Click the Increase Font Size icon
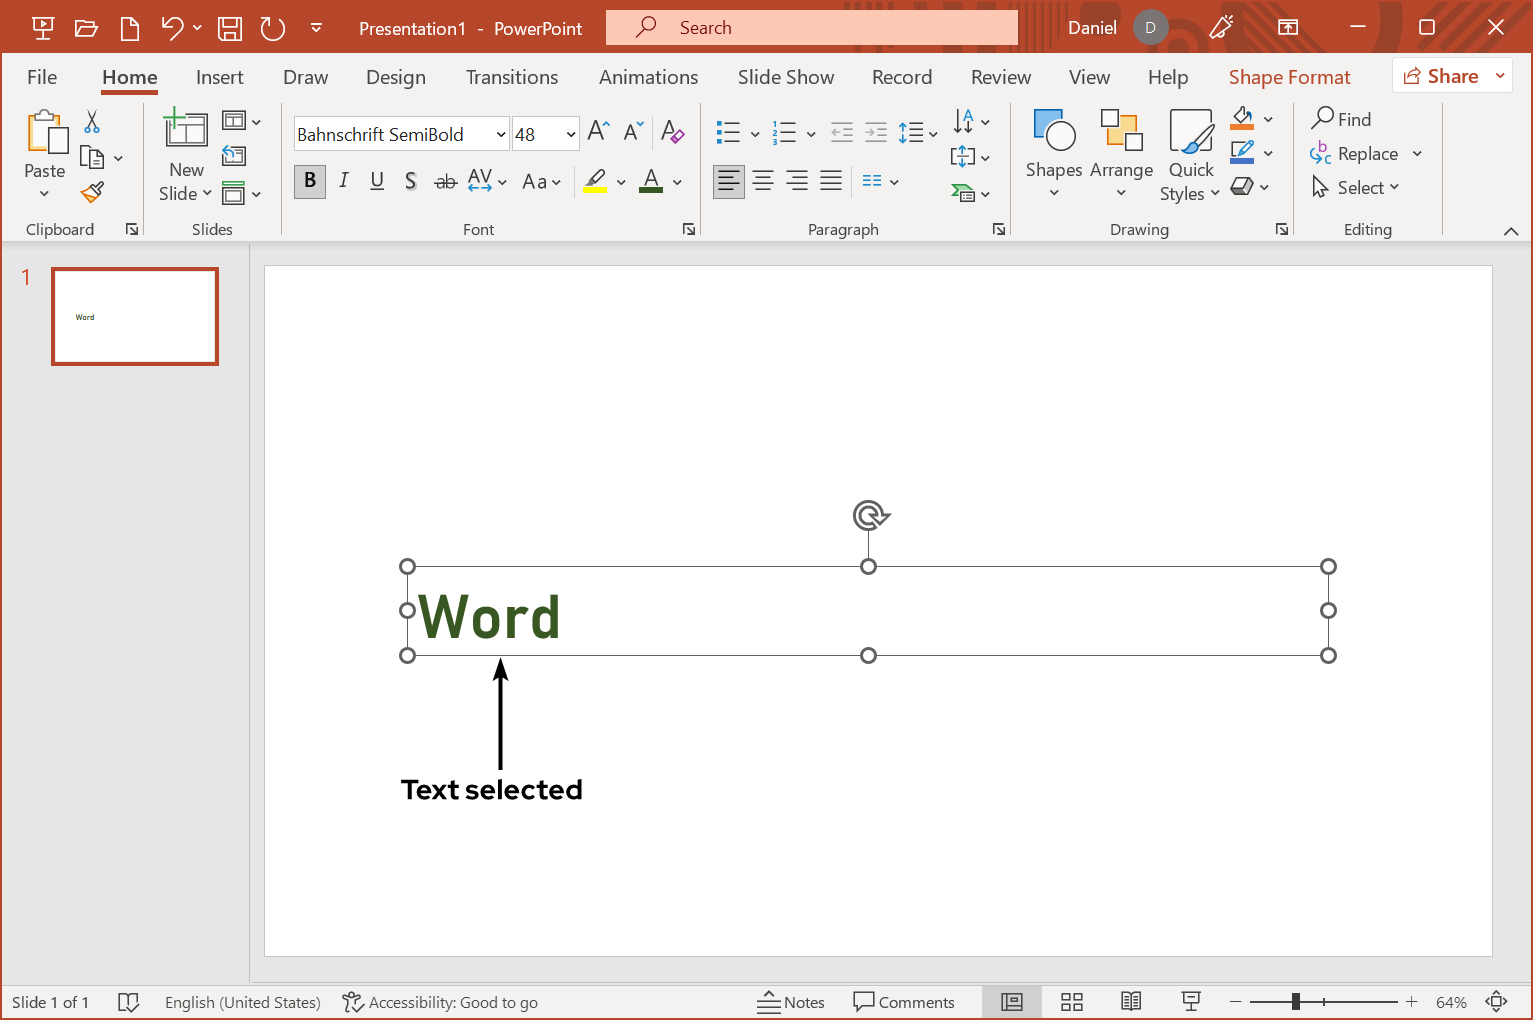Image resolution: width=1533 pixels, height=1020 pixels. 598,131
